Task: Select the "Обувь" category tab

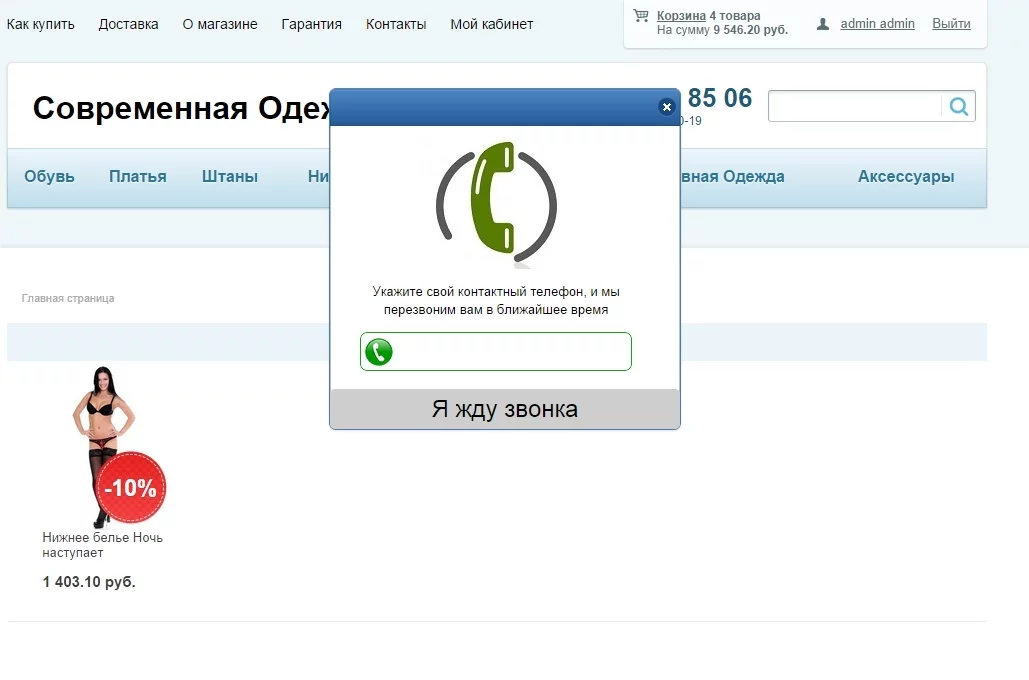Action: [x=50, y=177]
